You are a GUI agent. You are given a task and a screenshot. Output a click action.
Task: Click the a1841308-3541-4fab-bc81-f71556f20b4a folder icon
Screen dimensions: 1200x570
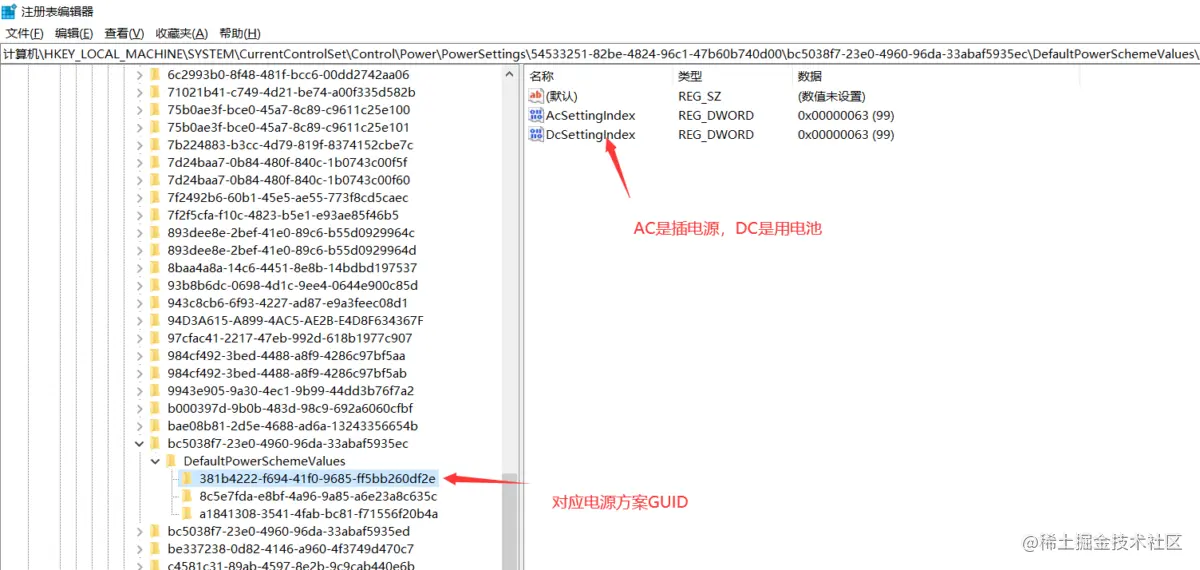click(x=186, y=514)
